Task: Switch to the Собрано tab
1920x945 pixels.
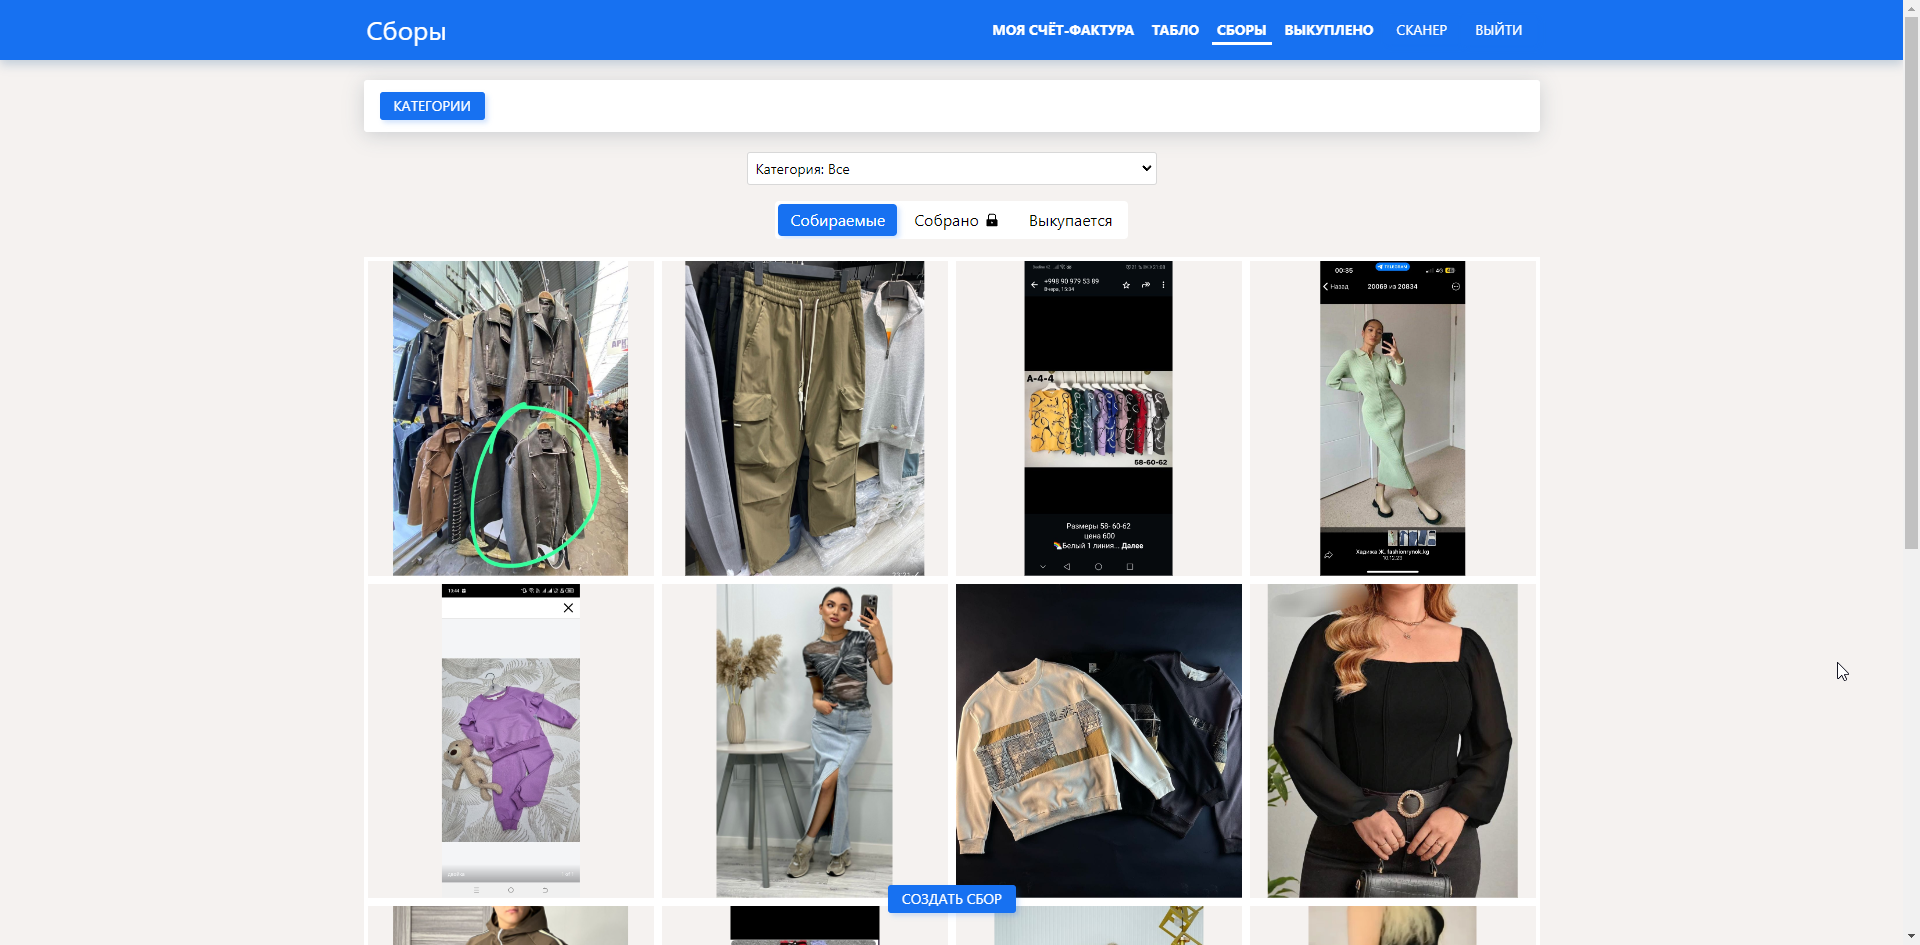Action: click(x=956, y=220)
